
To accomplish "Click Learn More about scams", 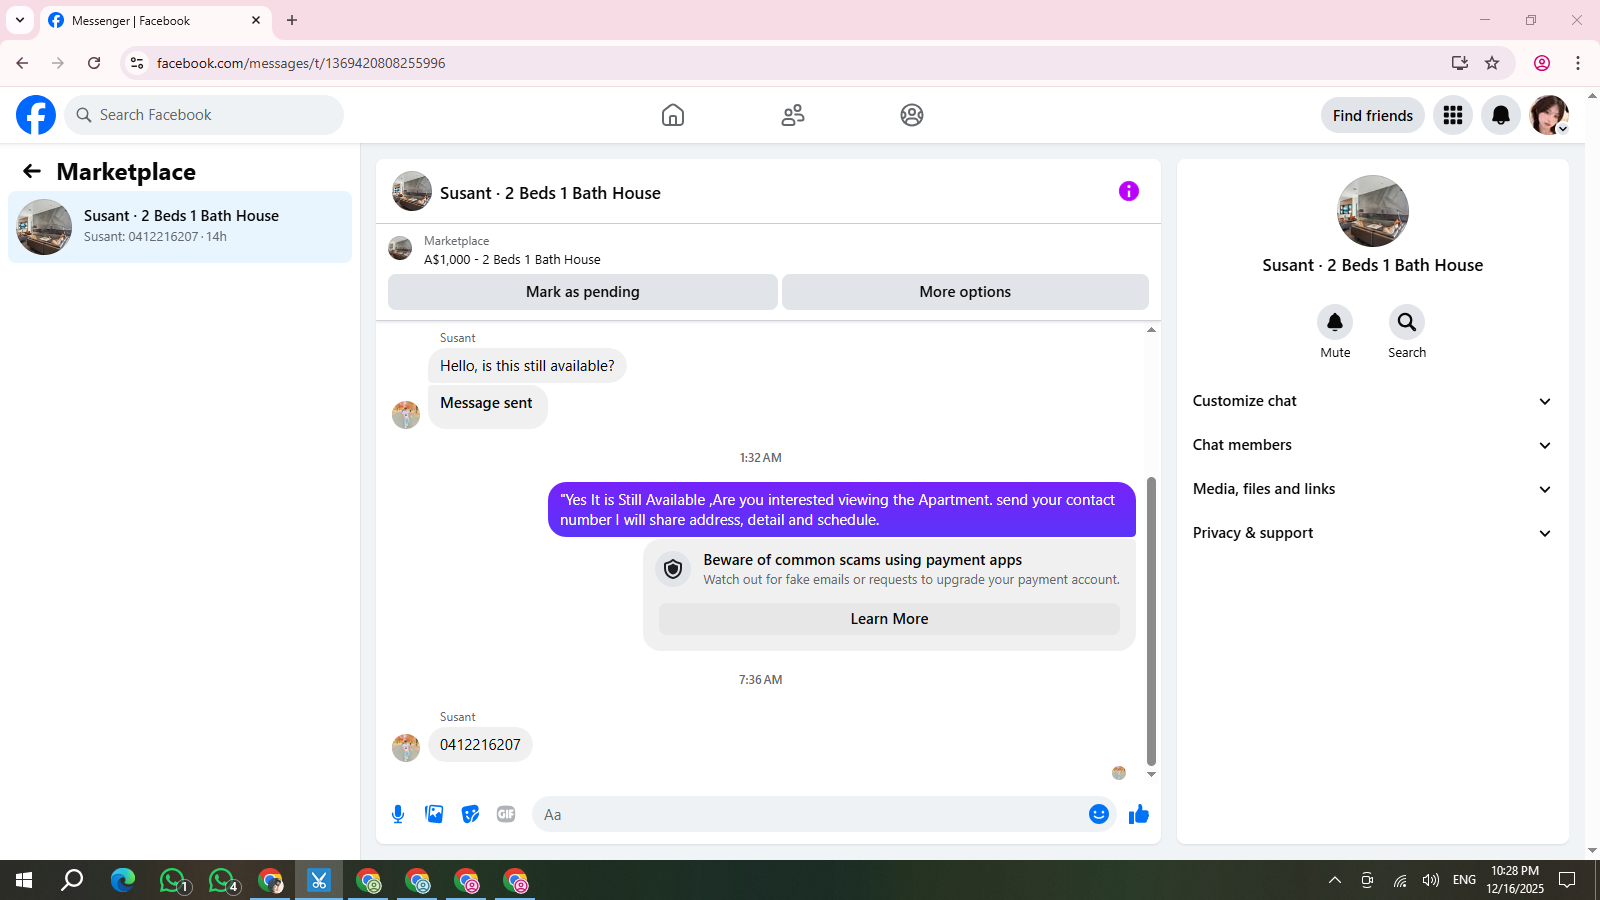I will click(889, 619).
